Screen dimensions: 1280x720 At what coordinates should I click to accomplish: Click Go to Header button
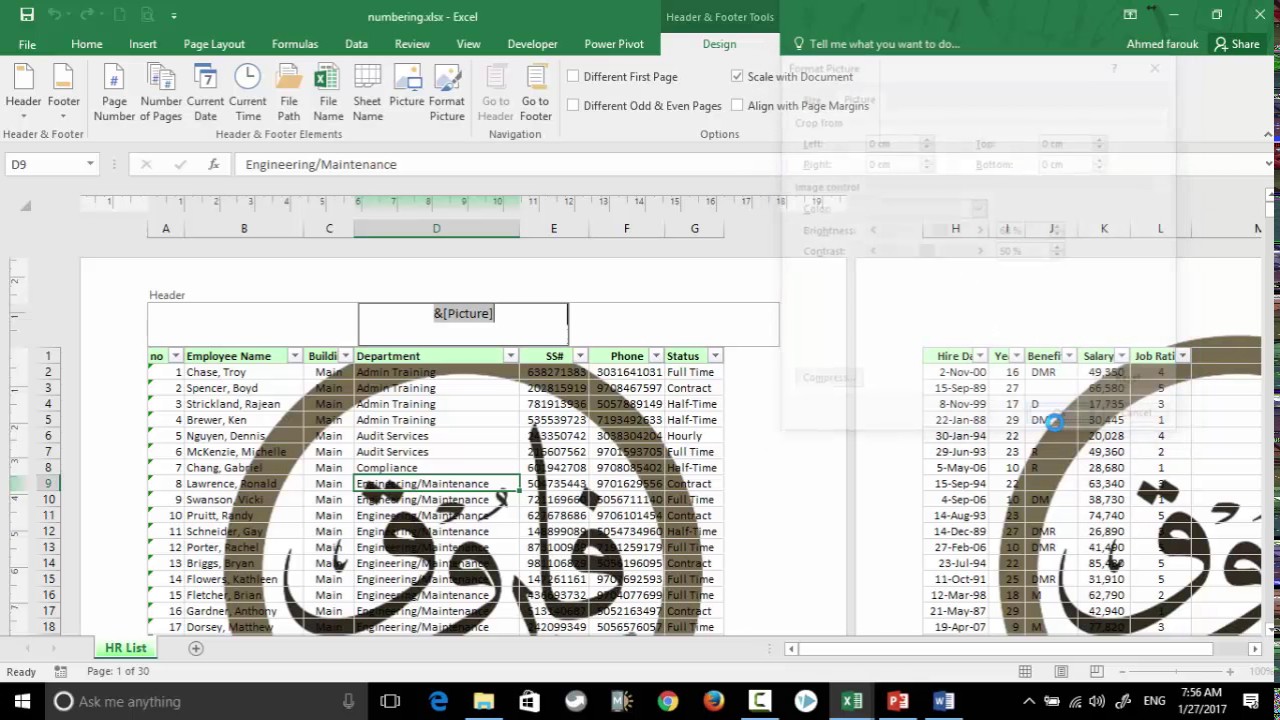(x=495, y=92)
